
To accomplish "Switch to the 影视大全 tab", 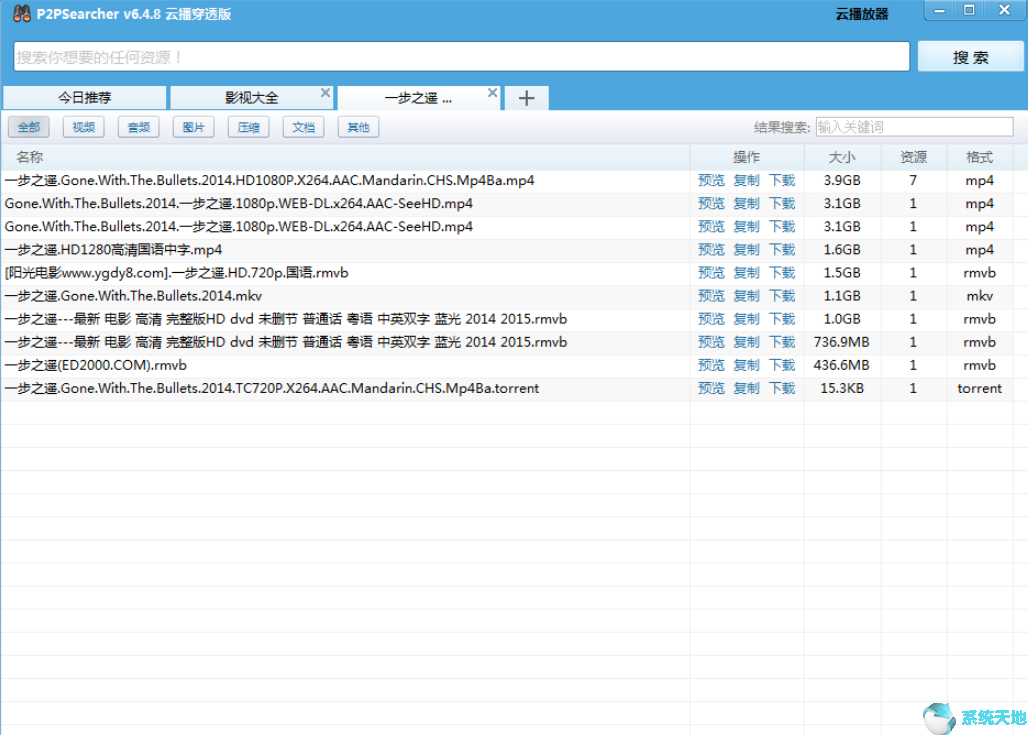I will (251, 98).
